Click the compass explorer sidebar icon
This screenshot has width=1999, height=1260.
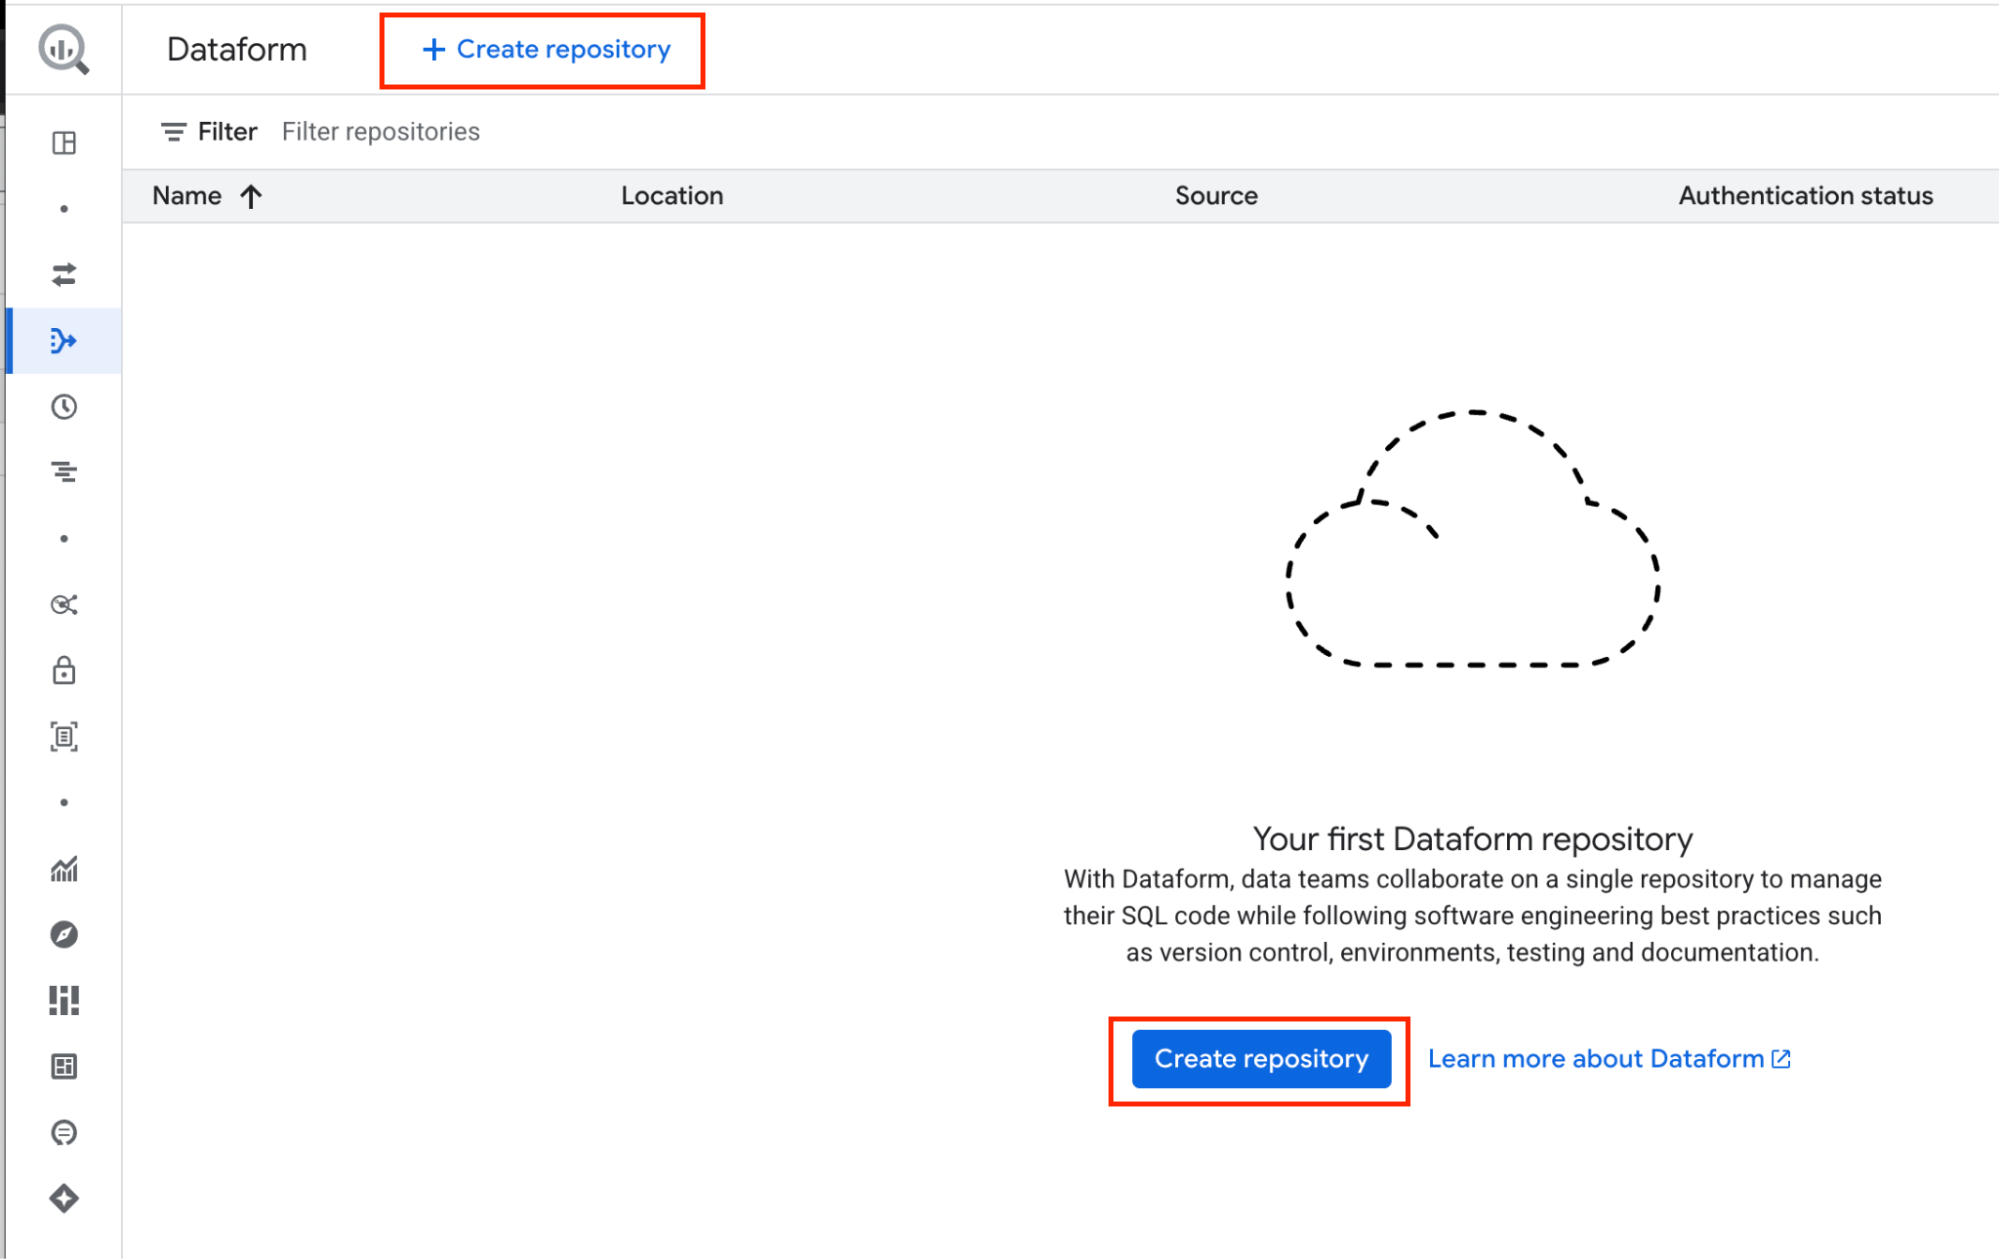(64, 935)
